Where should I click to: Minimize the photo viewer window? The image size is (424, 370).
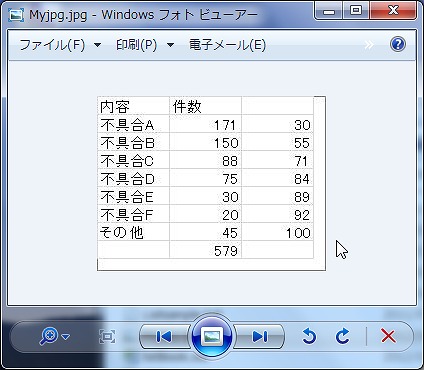pos(329,11)
